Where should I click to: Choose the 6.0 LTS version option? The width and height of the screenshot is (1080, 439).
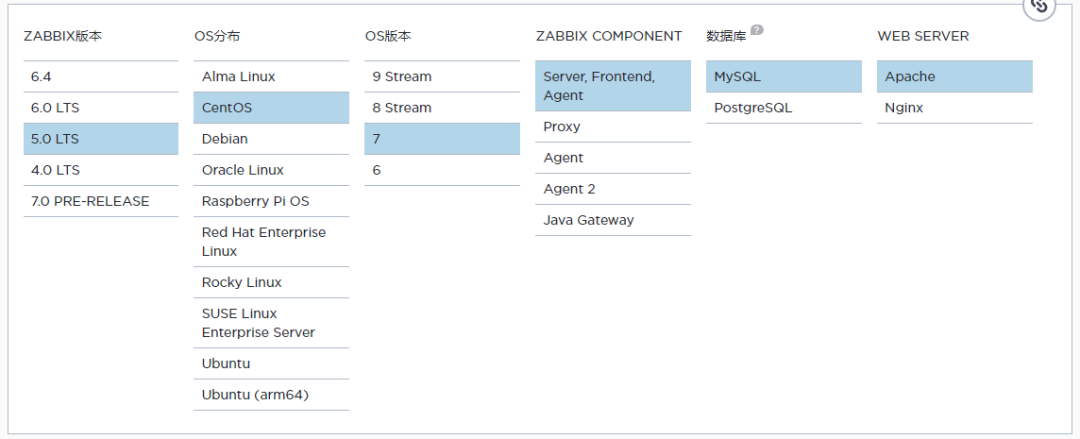[x=100, y=108]
